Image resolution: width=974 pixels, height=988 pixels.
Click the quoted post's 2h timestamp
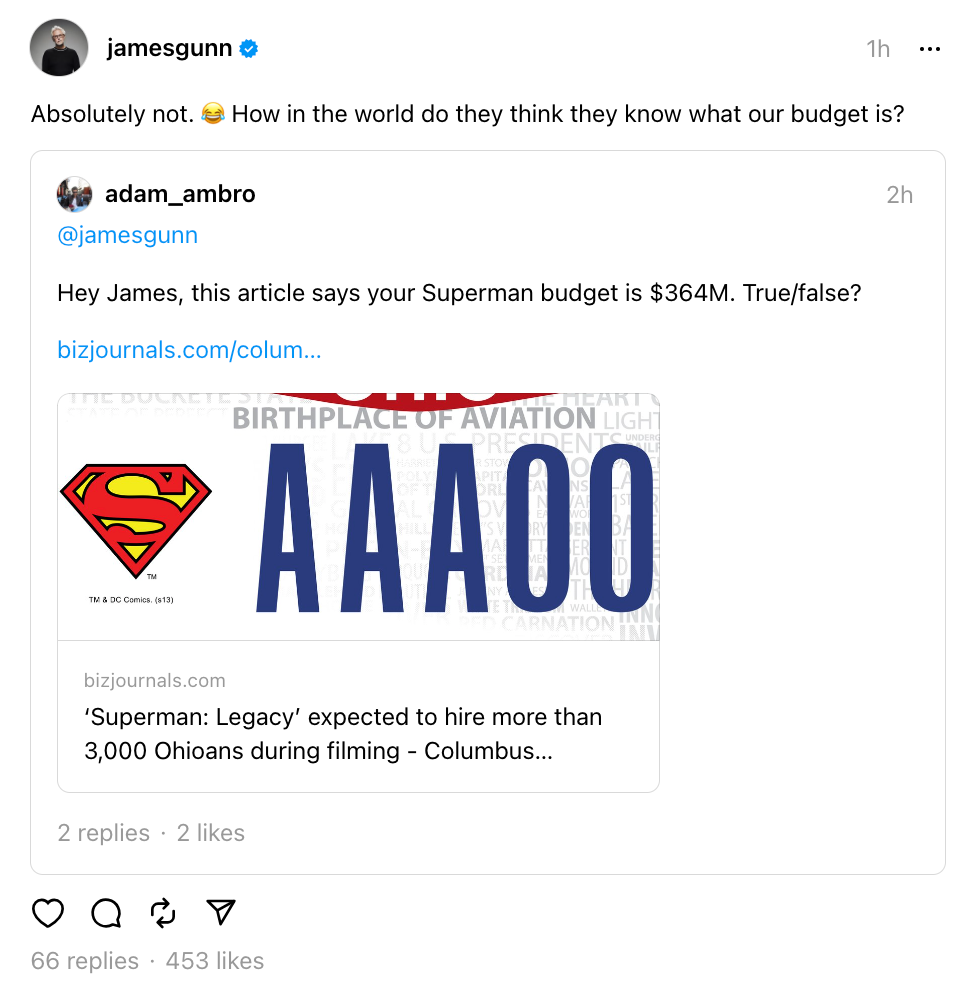[899, 195]
